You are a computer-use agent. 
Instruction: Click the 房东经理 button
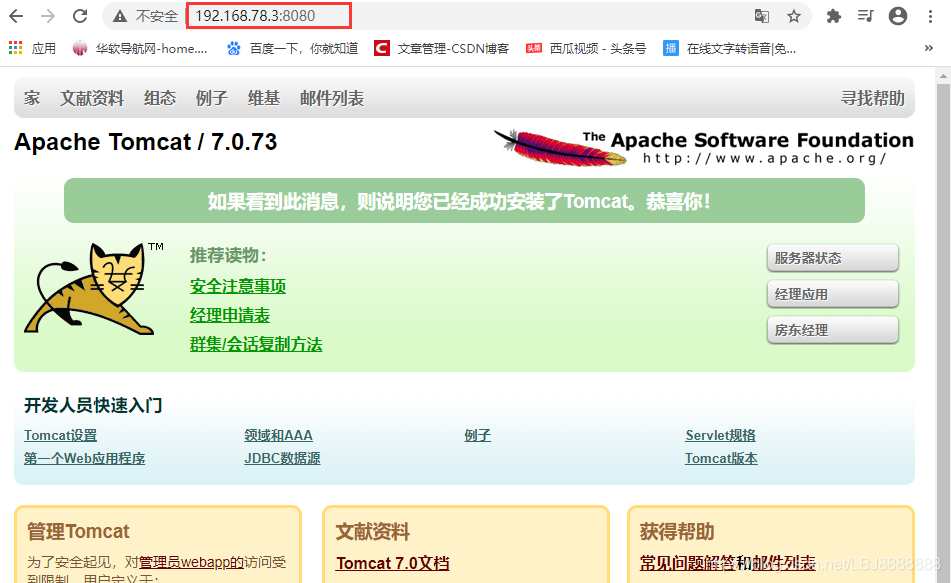pos(833,330)
